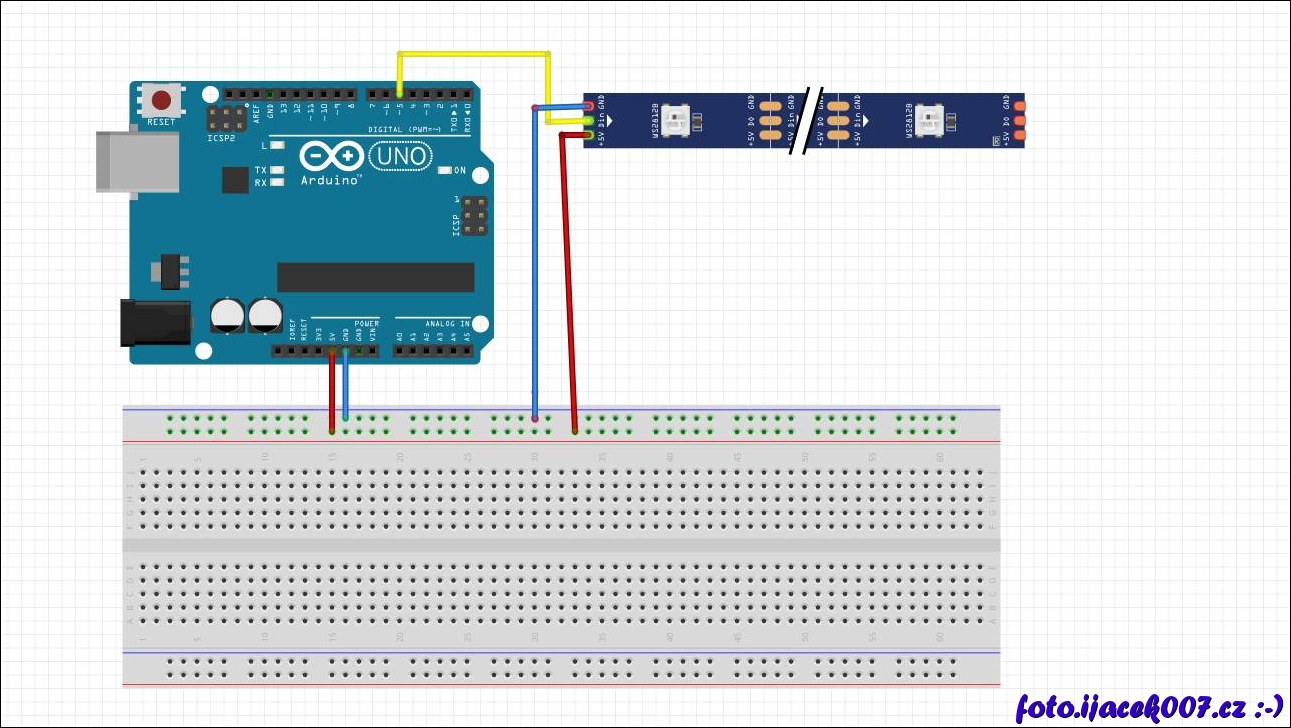Viewport: 1291px width, 728px height.
Task: Select the yellow data wire above Arduino
Action: [474, 53]
